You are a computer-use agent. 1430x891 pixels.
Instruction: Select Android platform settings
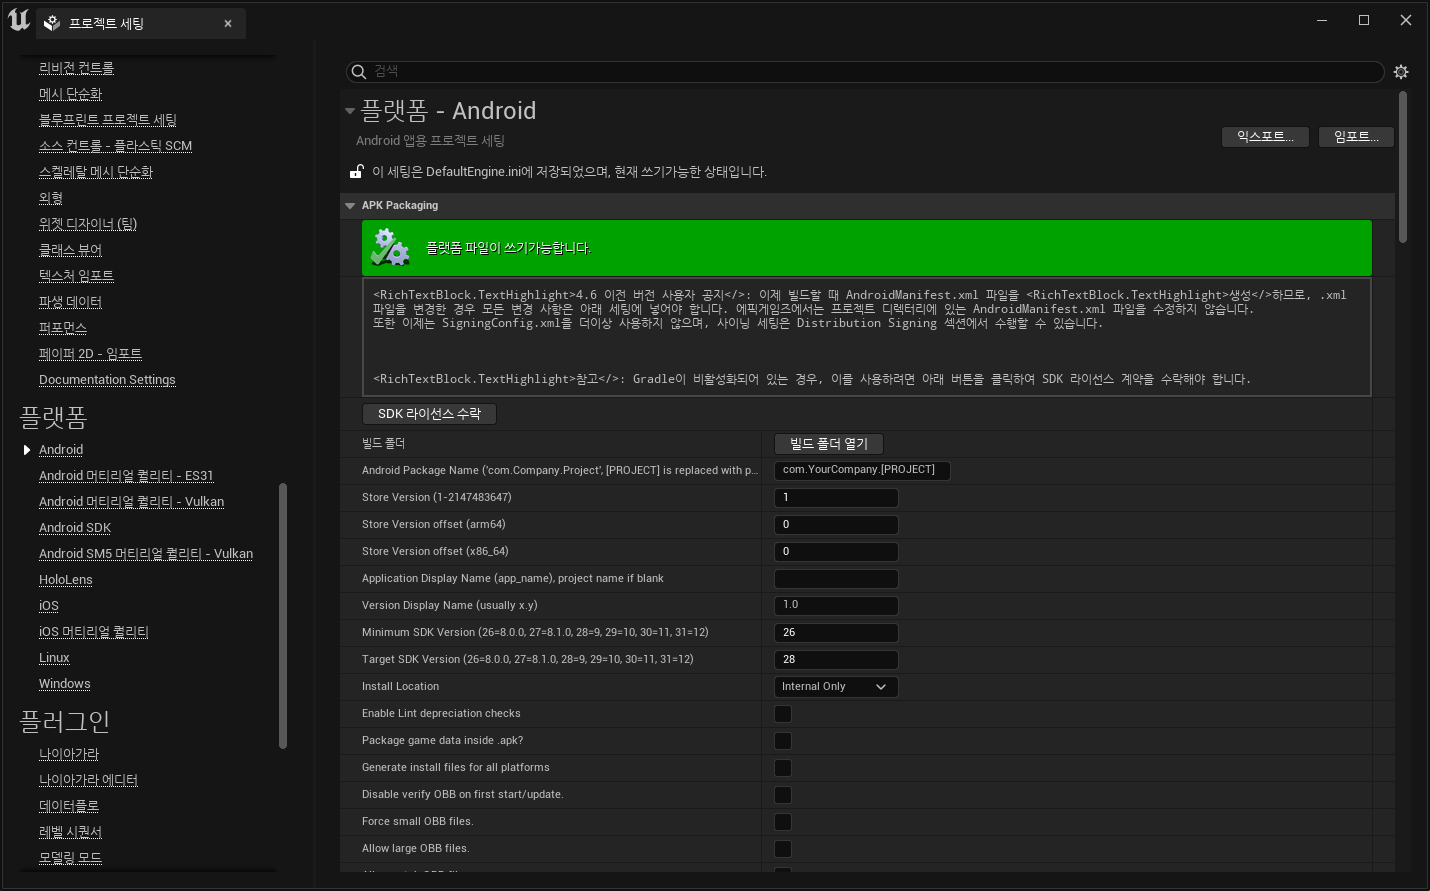pyautogui.click(x=61, y=450)
